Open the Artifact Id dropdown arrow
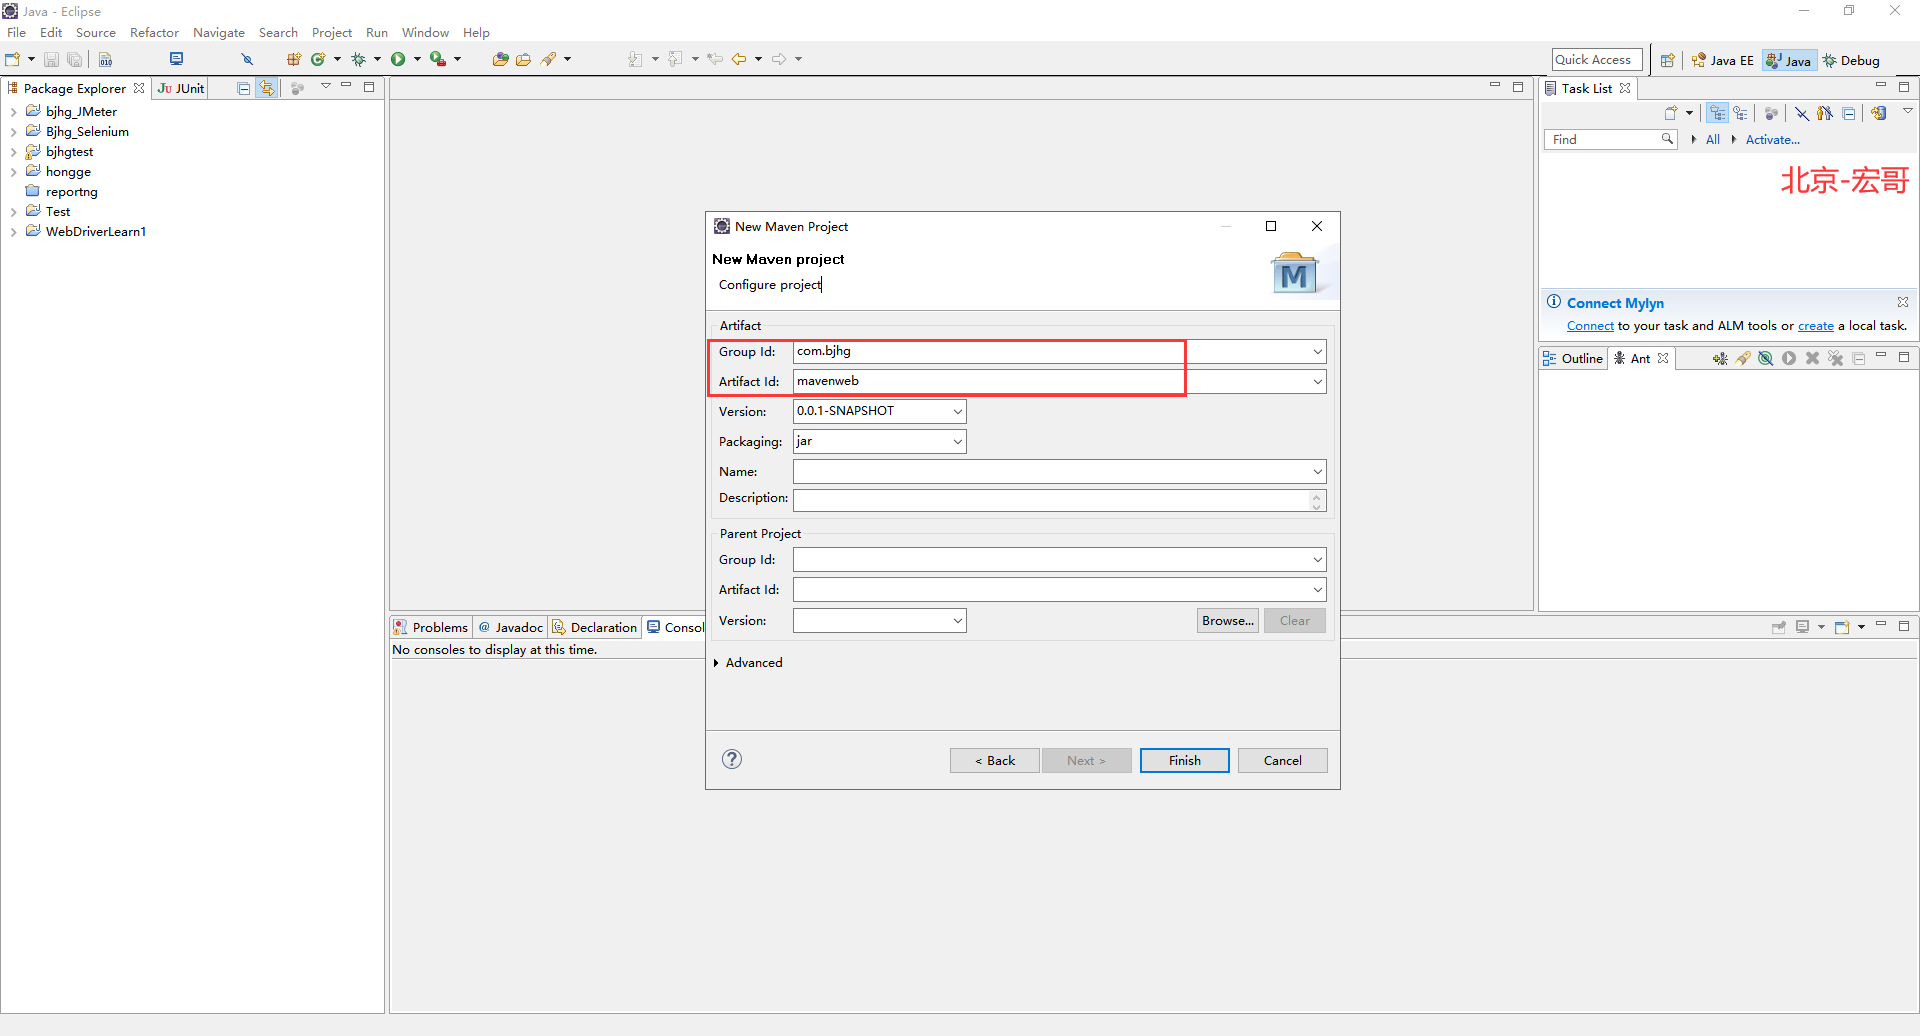The image size is (1920, 1036). (x=1317, y=382)
